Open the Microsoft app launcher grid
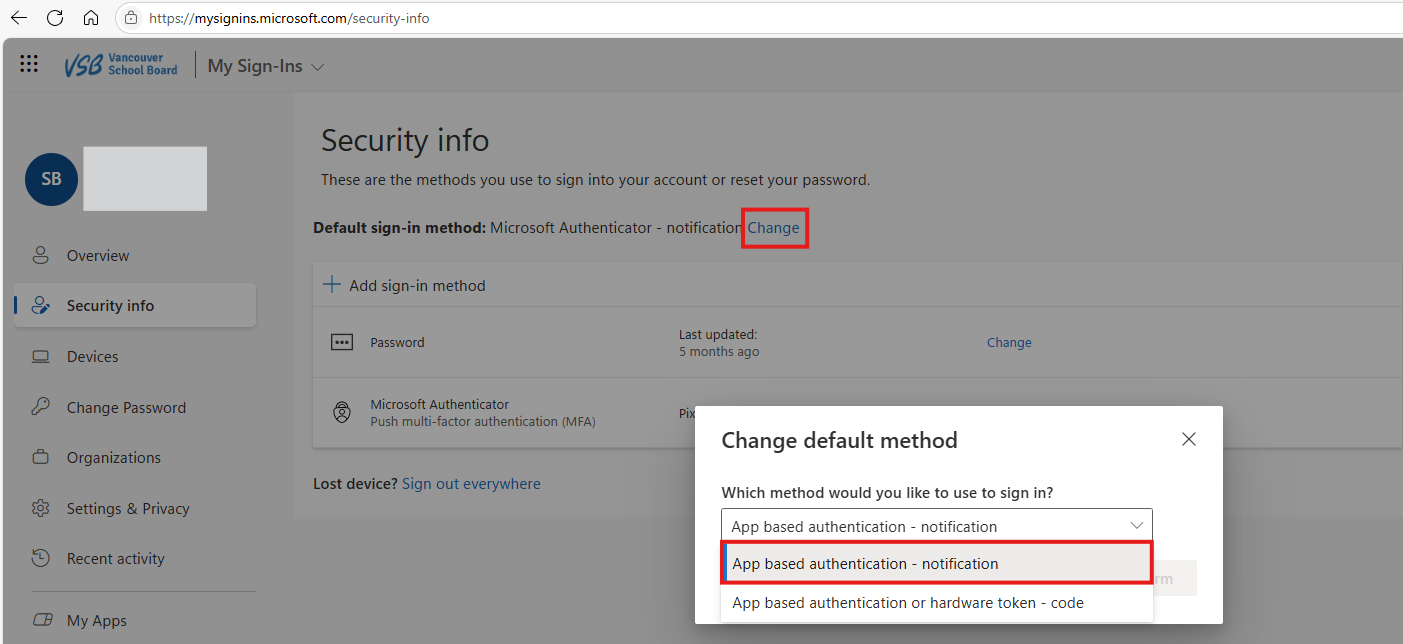 [x=29, y=65]
